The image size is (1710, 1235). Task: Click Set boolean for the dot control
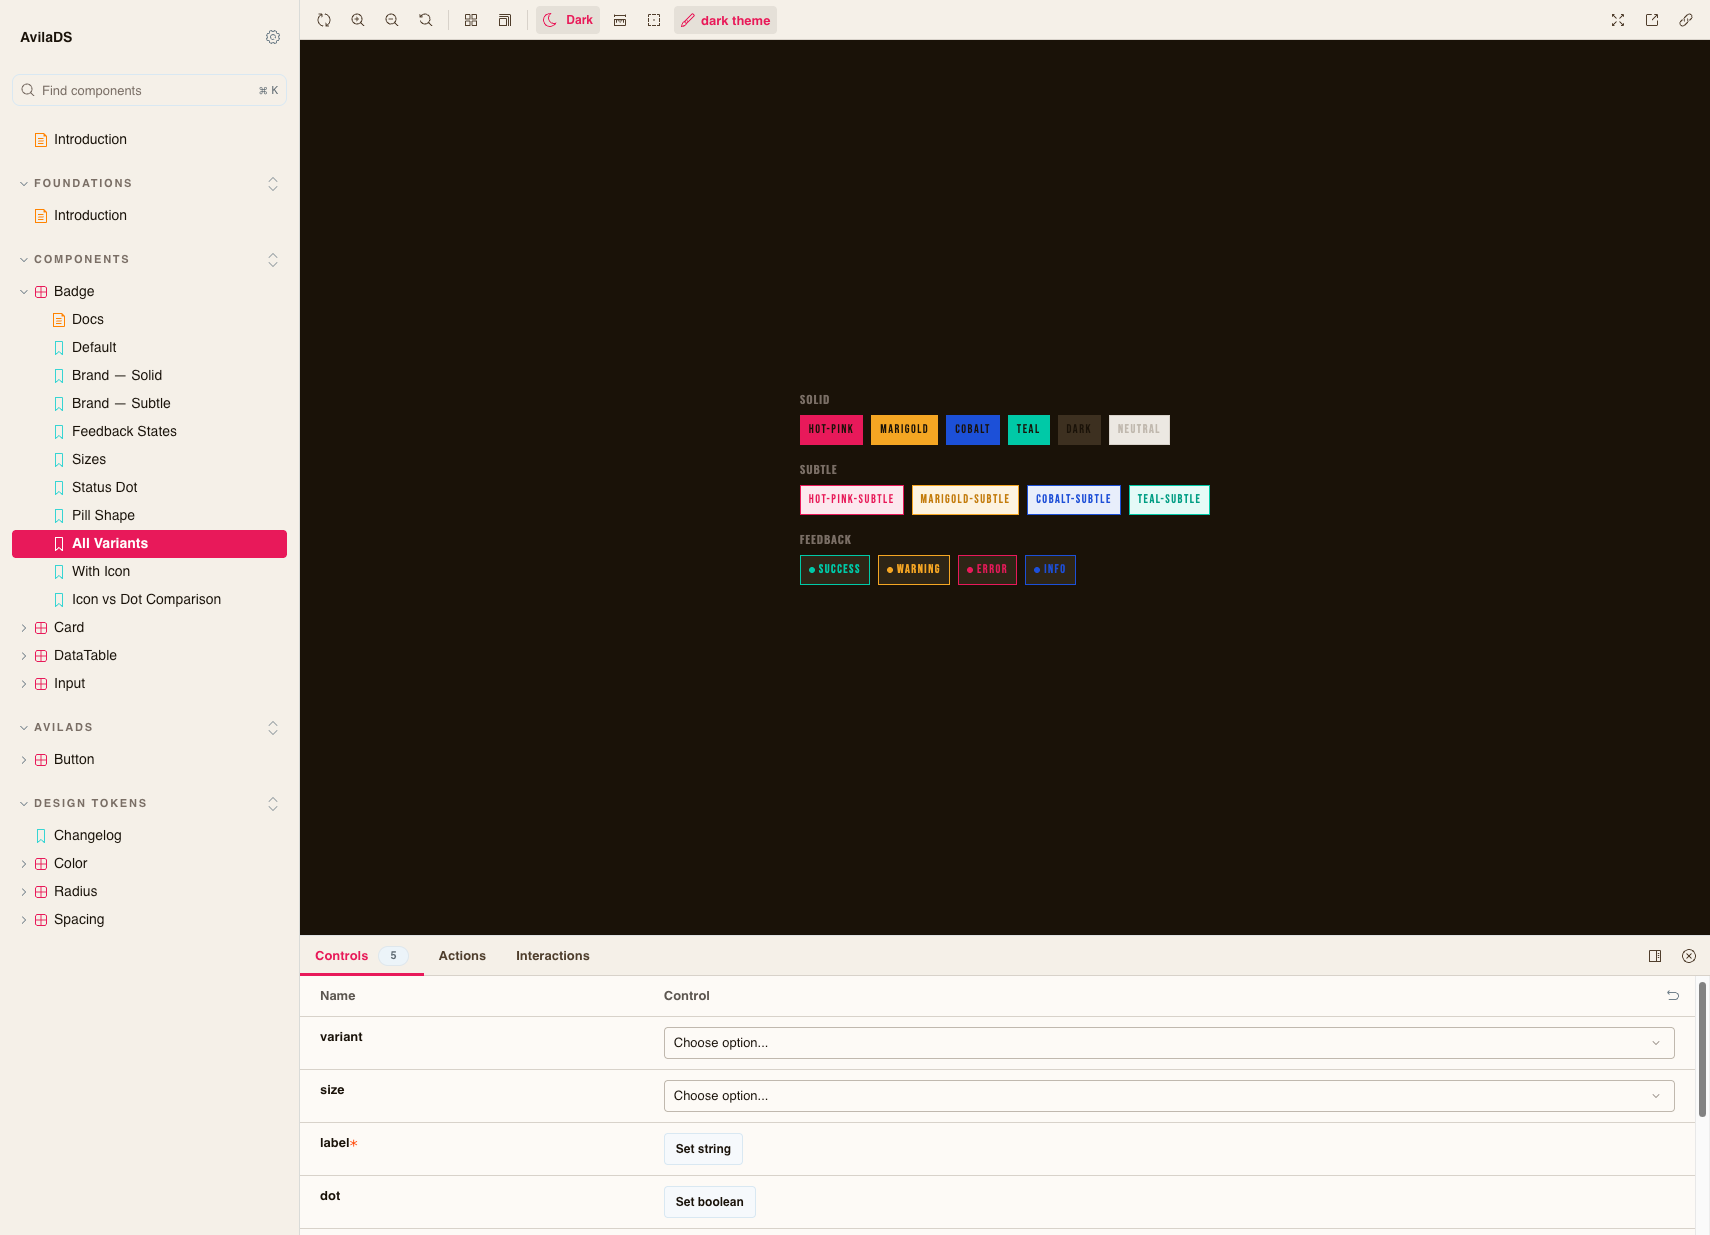pos(709,1201)
